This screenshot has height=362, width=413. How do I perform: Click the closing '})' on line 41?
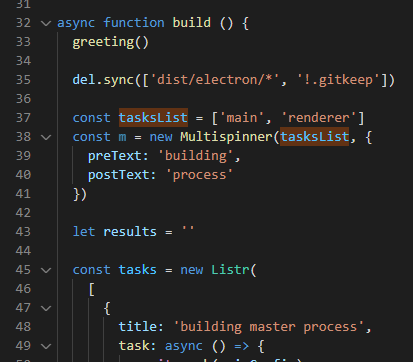coord(80,194)
